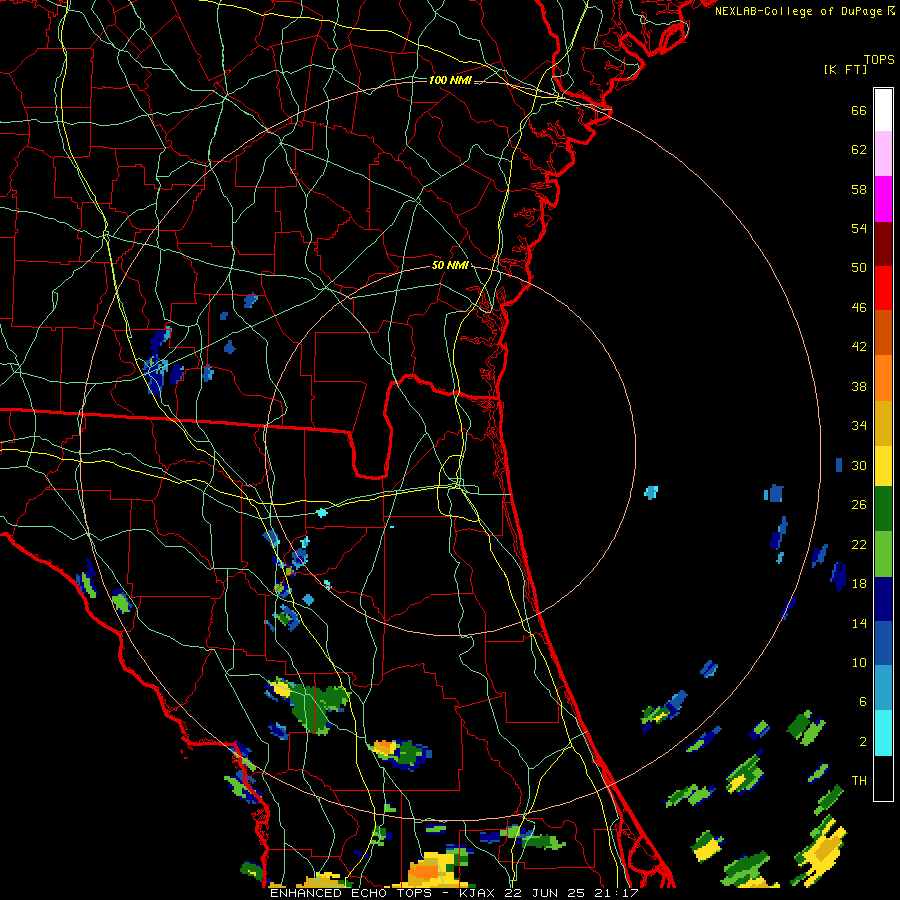Select the medium blue legend swatch

coord(883,643)
